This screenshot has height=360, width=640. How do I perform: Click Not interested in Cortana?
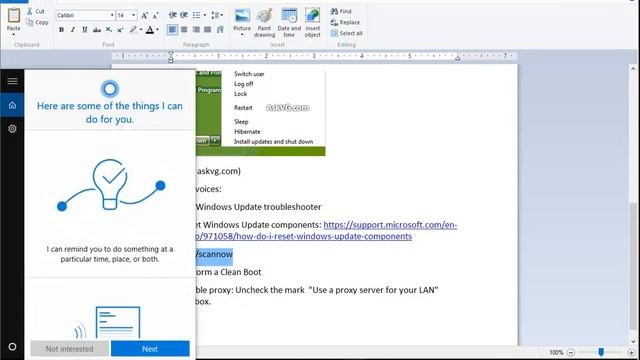point(69,349)
